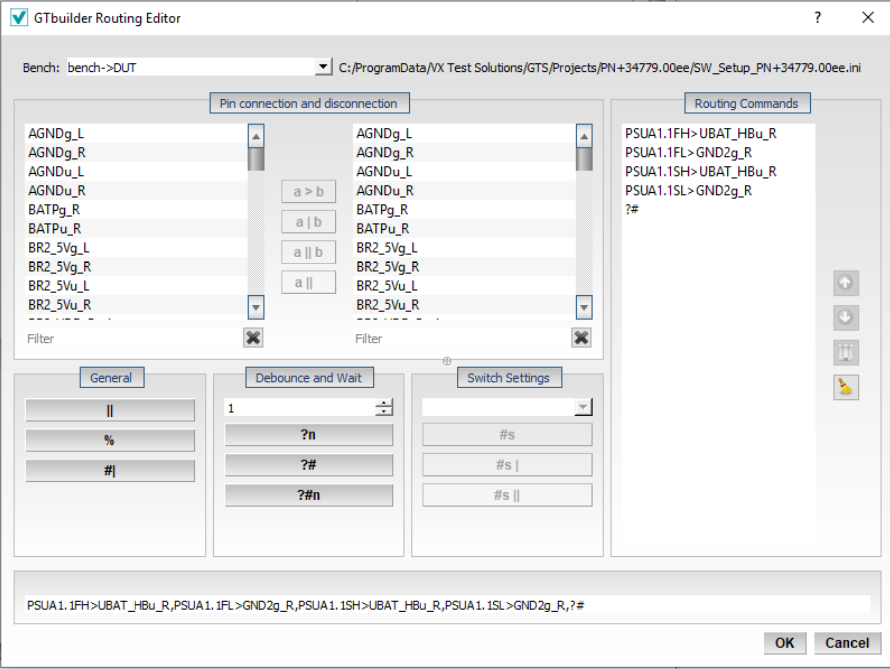Click inside the left pin list Filter field

130,337
